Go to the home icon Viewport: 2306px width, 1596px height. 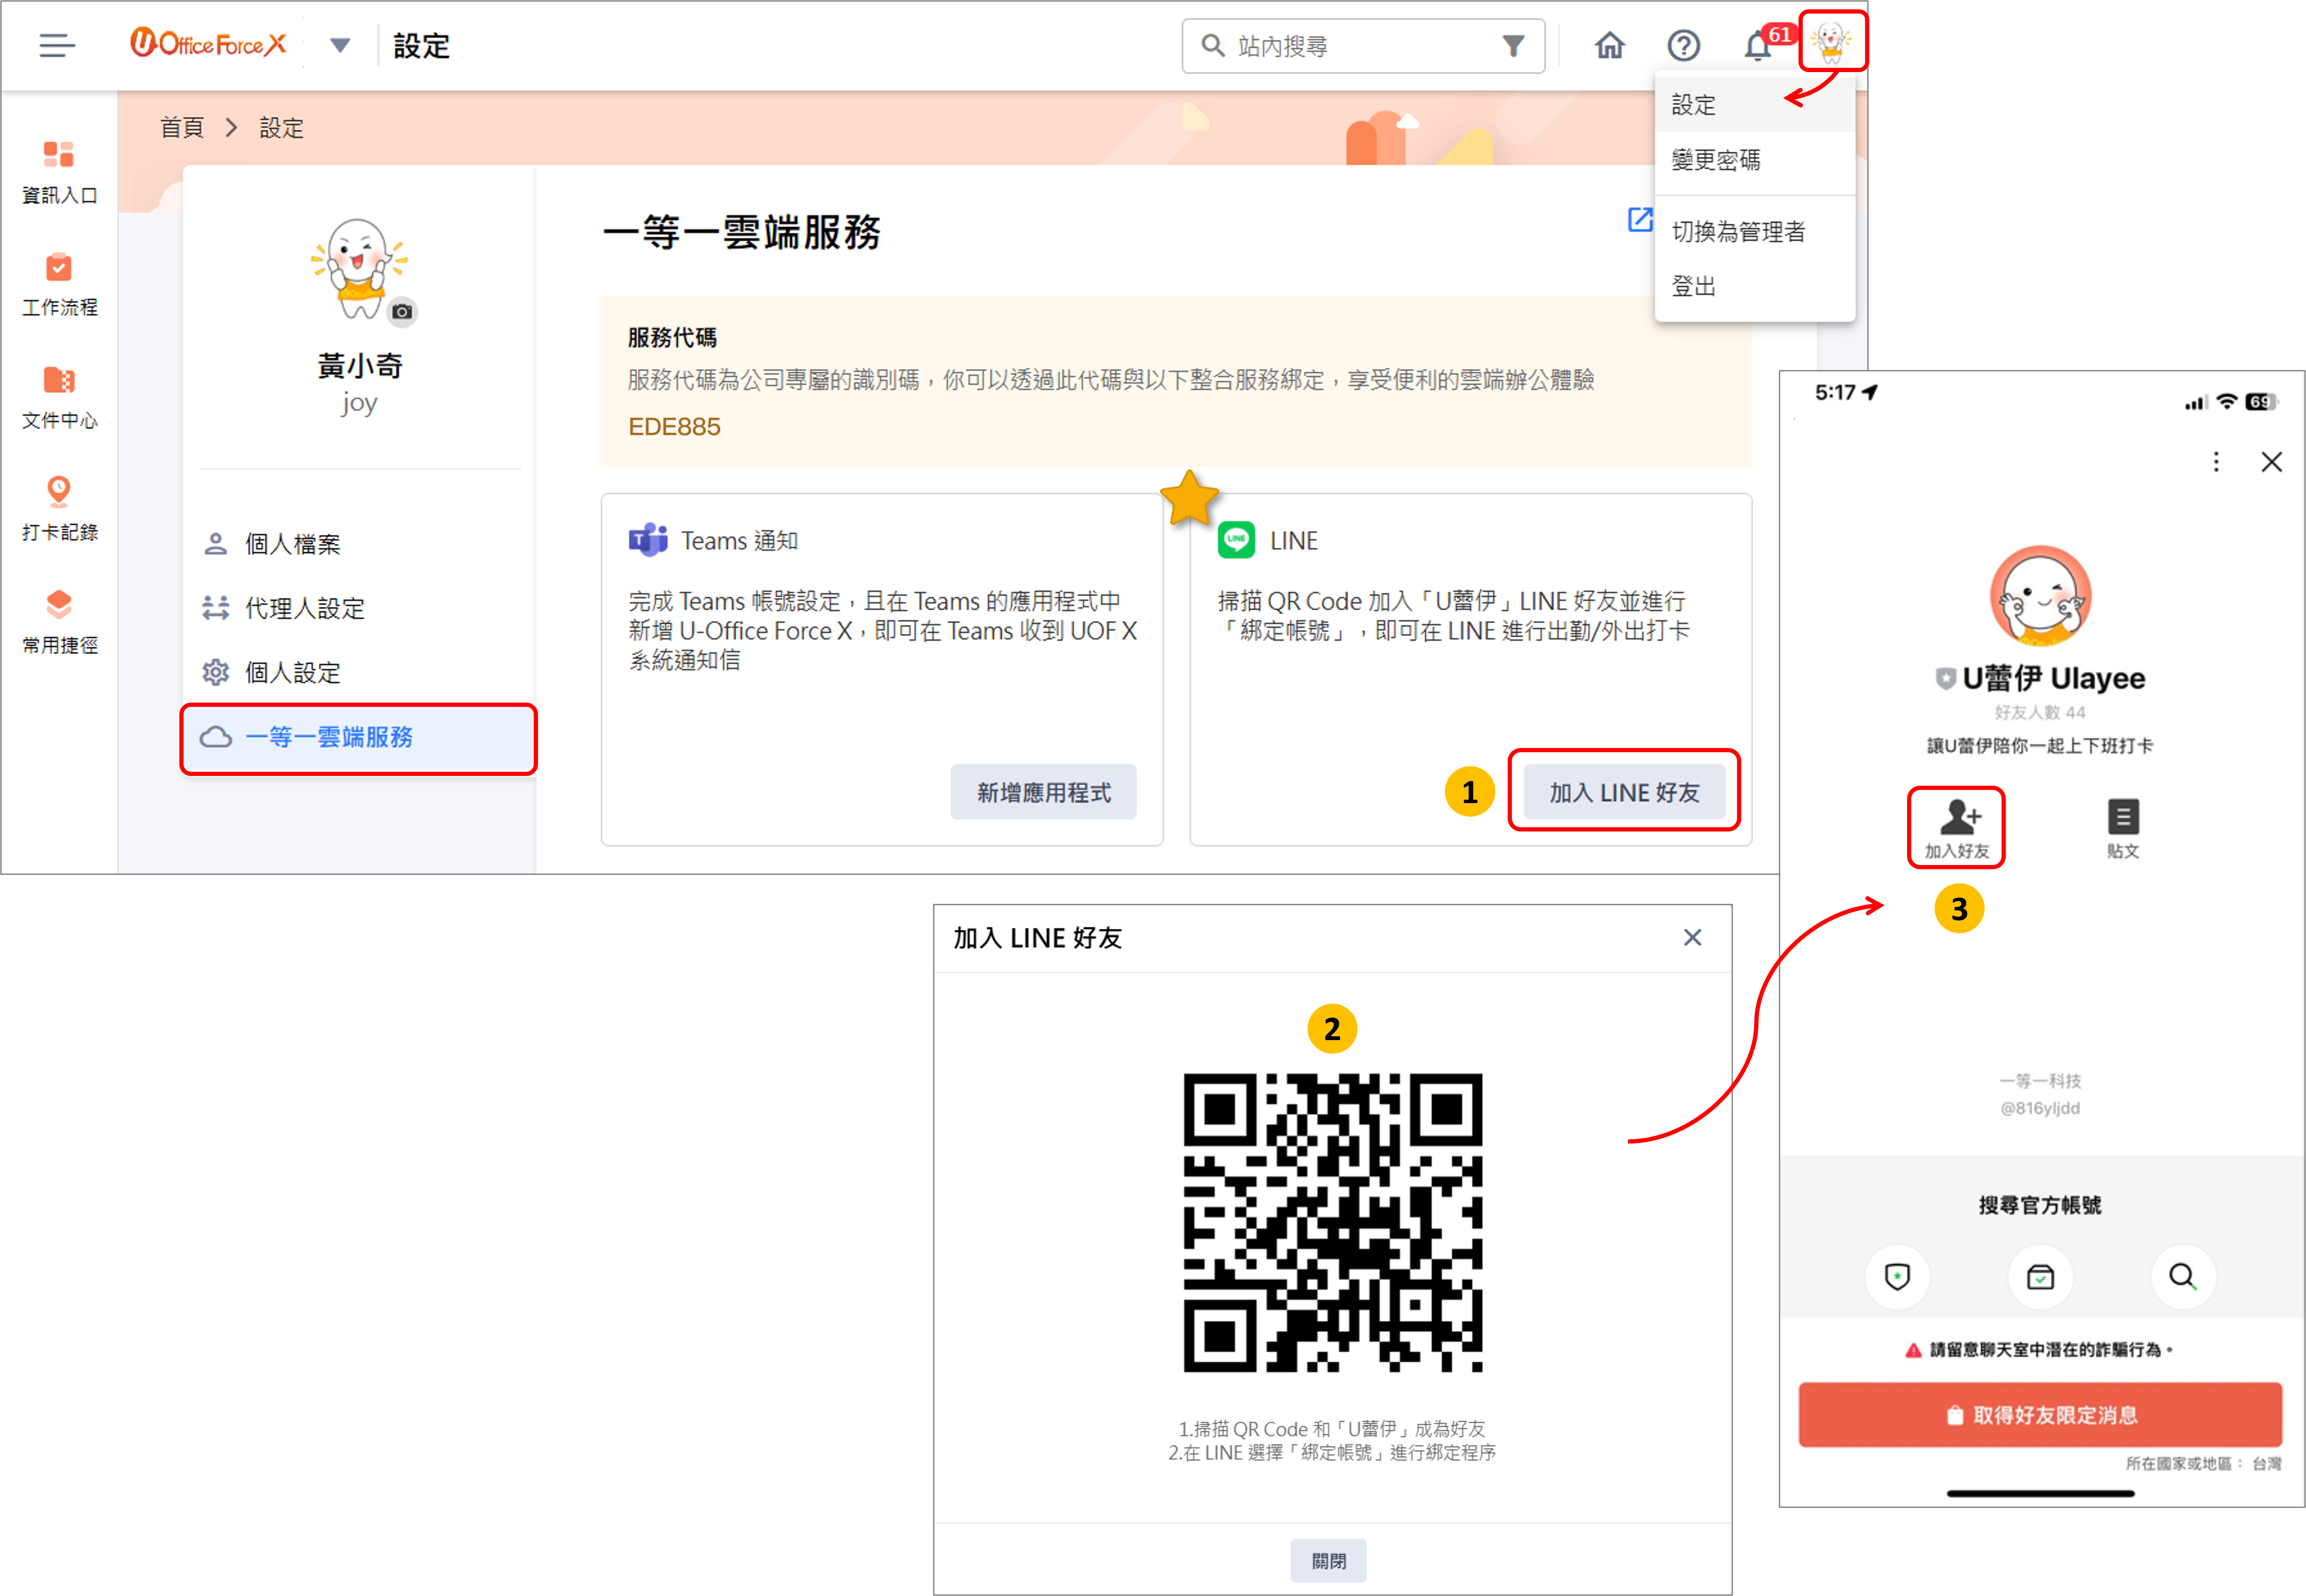pyautogui.click(x=1609, y=46)
